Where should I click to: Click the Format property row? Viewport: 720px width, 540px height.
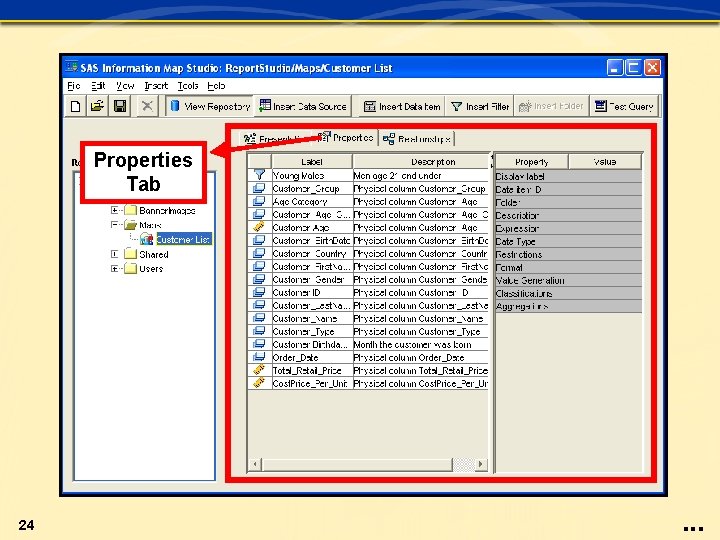coord(568,267)
